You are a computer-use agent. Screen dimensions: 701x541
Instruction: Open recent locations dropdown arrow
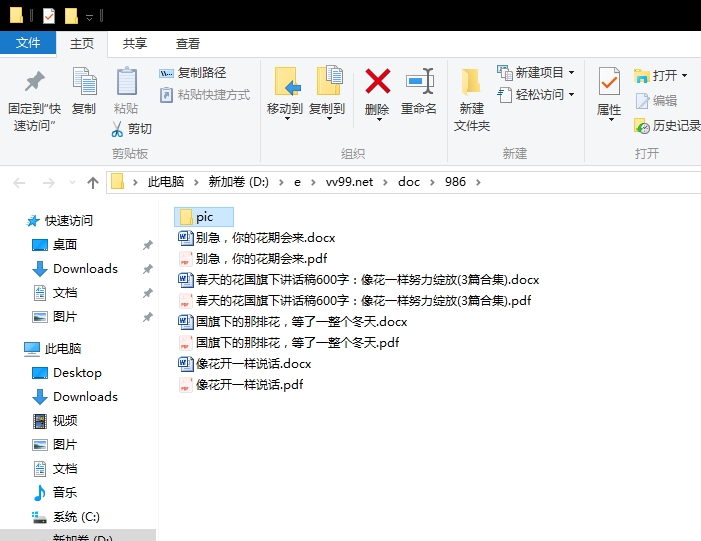click(72, 182)
